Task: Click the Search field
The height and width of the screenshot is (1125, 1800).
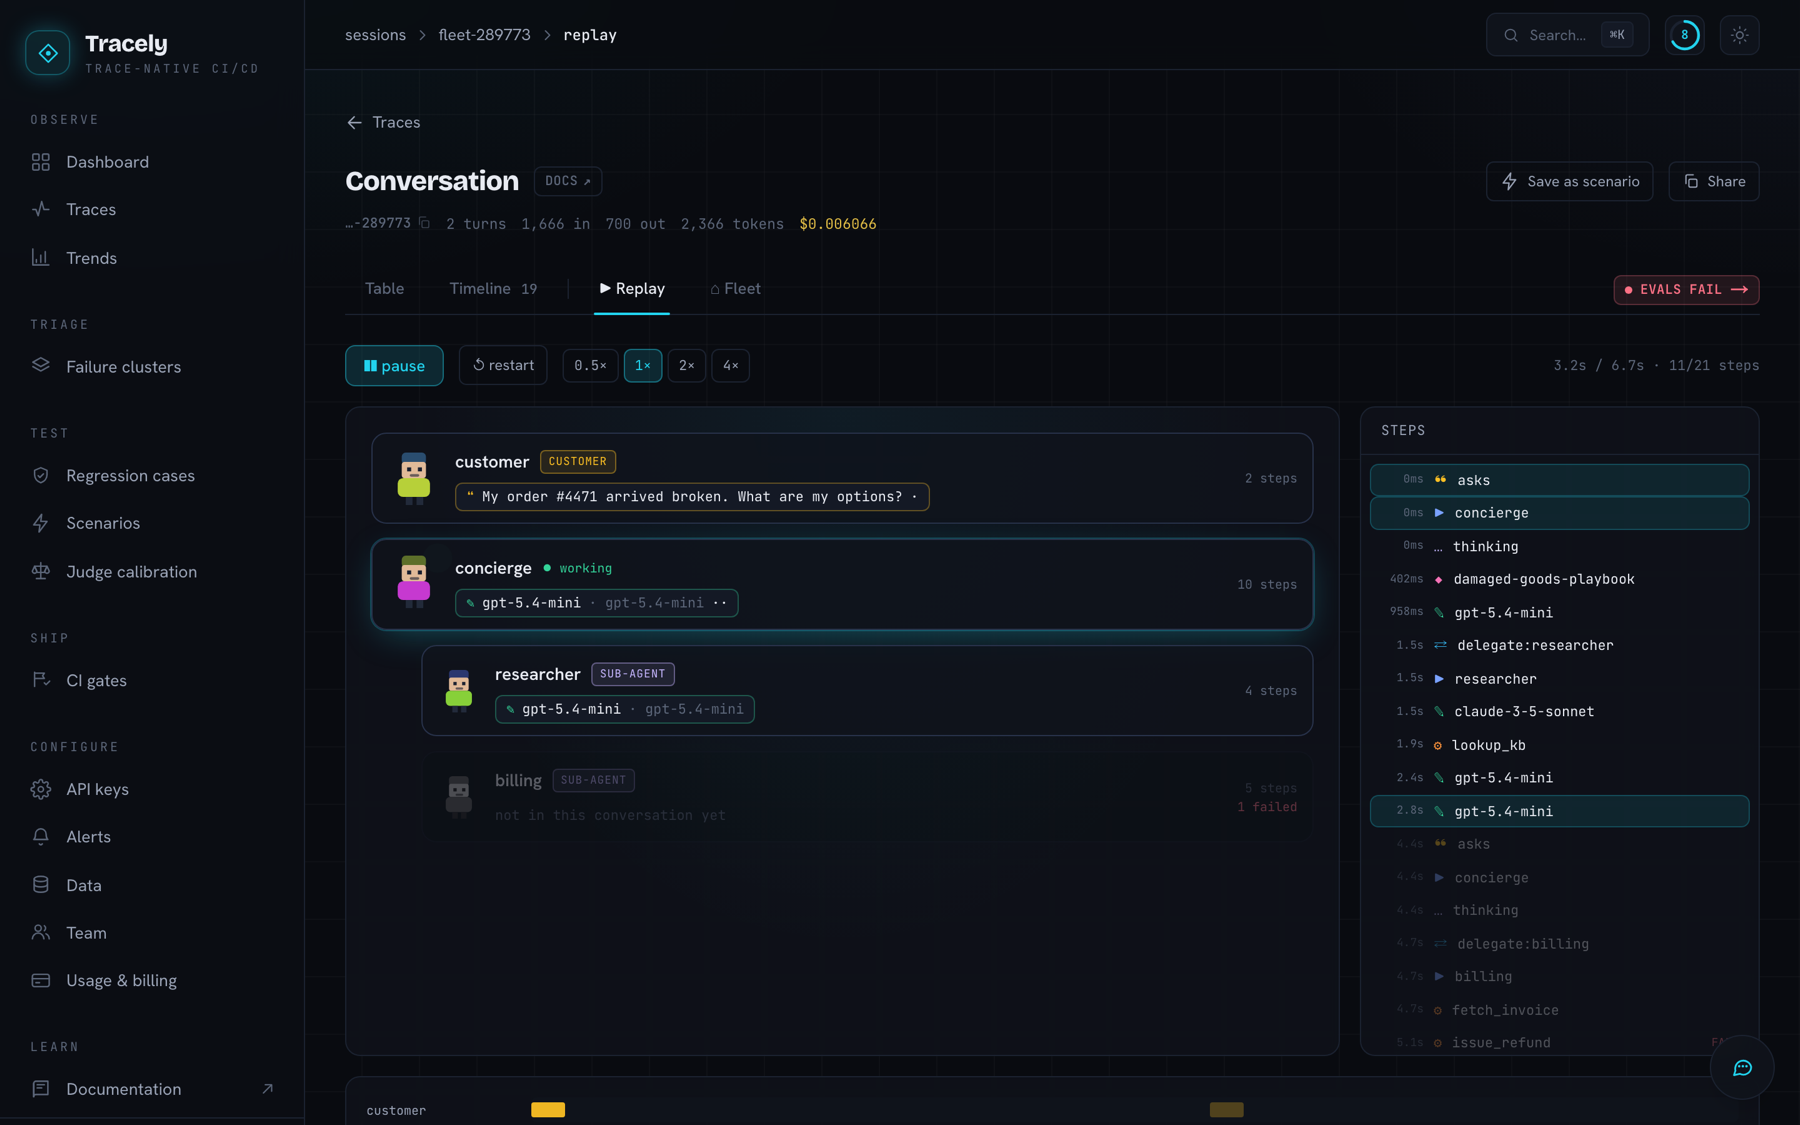Action: tap(1568, 35)
